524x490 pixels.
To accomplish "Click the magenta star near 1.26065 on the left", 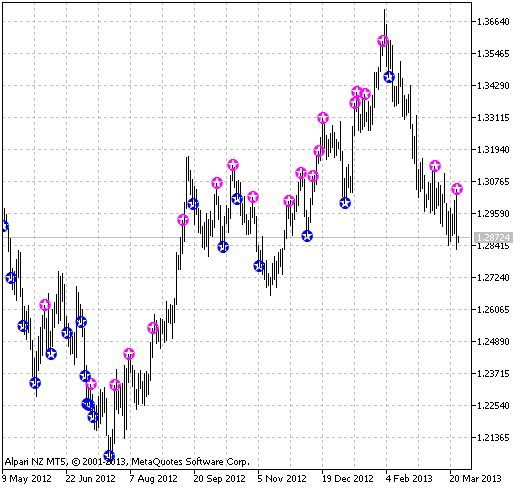I will (45, 305).
